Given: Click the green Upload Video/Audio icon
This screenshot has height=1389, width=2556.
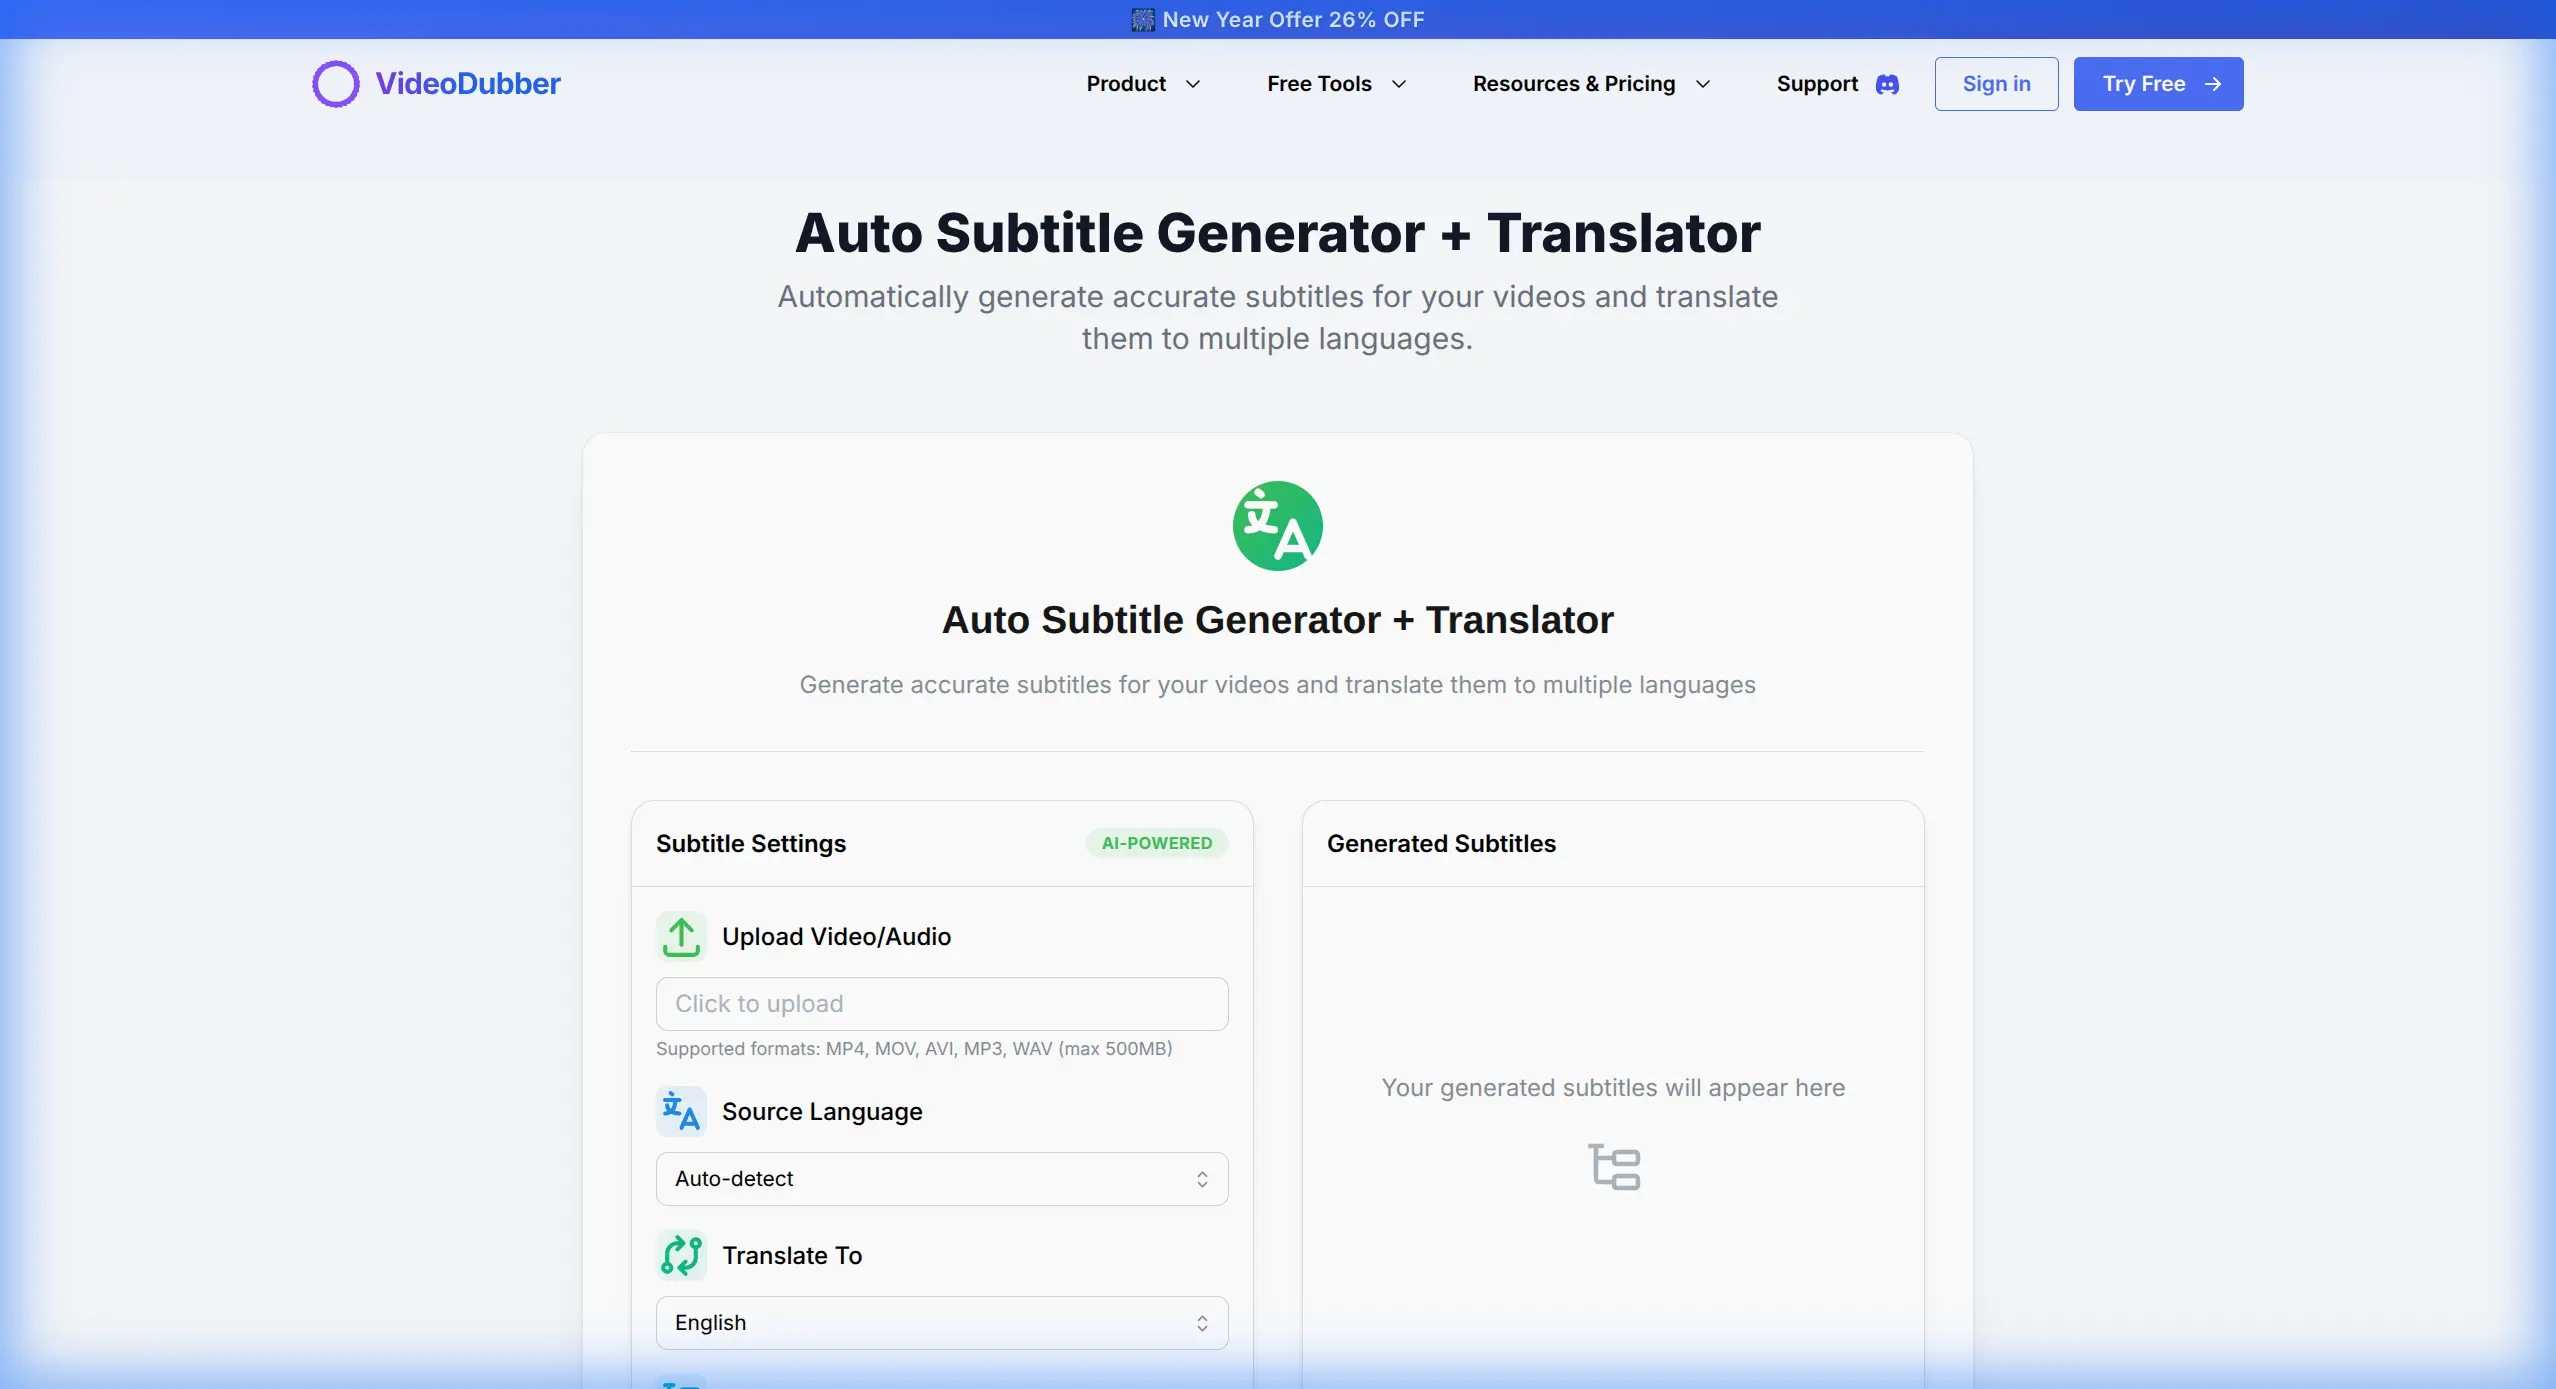Looking at the screenshot, I should pyautogui.click(x=681, y=935).
